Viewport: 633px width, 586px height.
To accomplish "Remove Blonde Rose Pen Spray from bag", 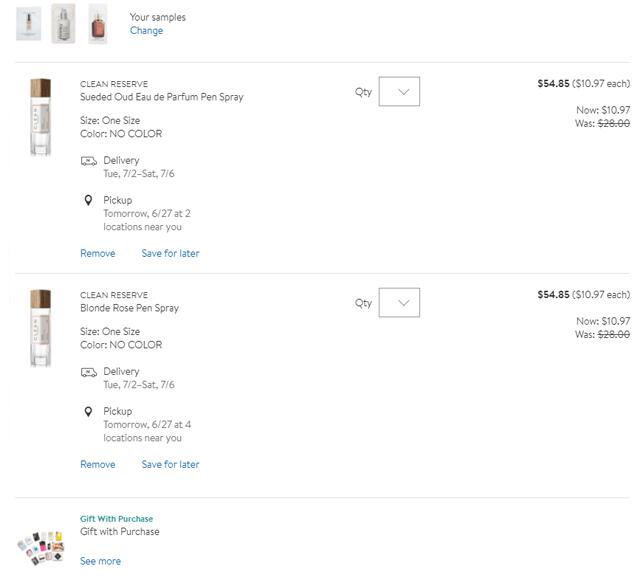I will point(97,465).
